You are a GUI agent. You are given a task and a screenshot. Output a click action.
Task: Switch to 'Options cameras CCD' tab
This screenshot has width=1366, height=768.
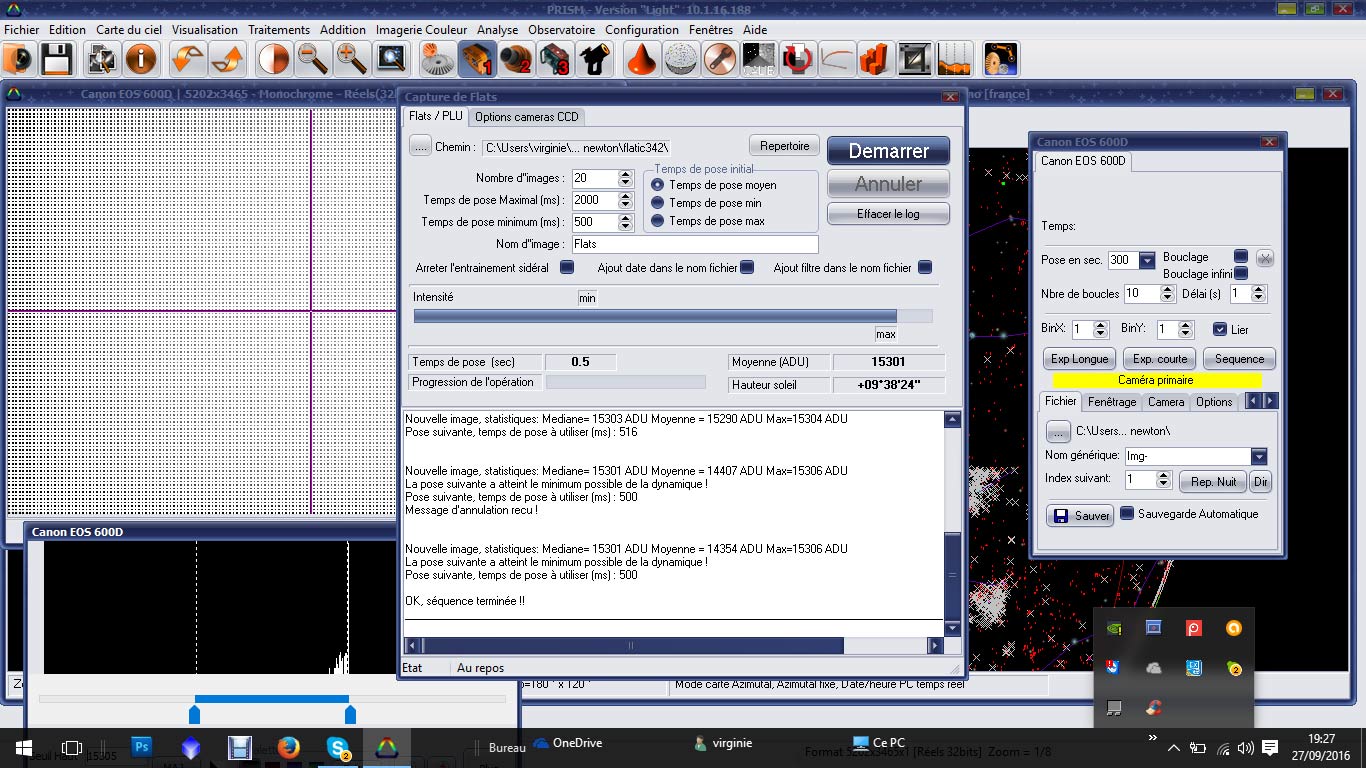[x=526, y=116]
